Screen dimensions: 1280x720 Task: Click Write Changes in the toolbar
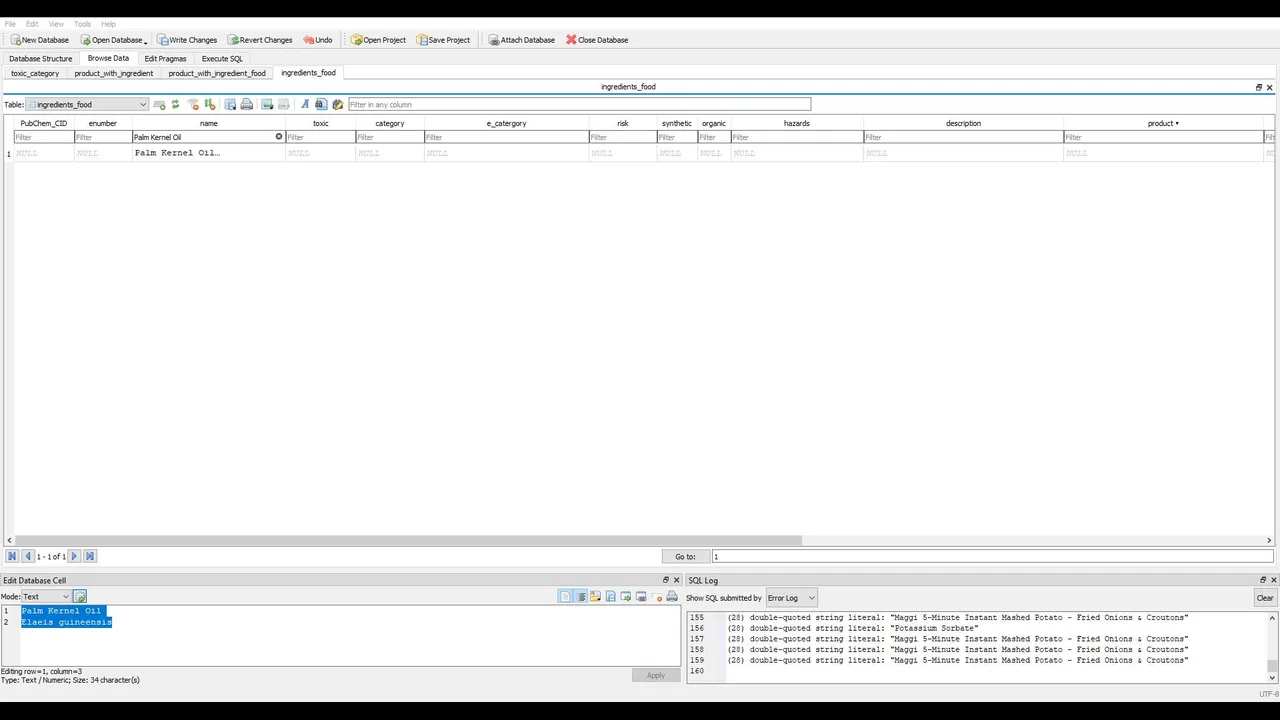[186, 40]
